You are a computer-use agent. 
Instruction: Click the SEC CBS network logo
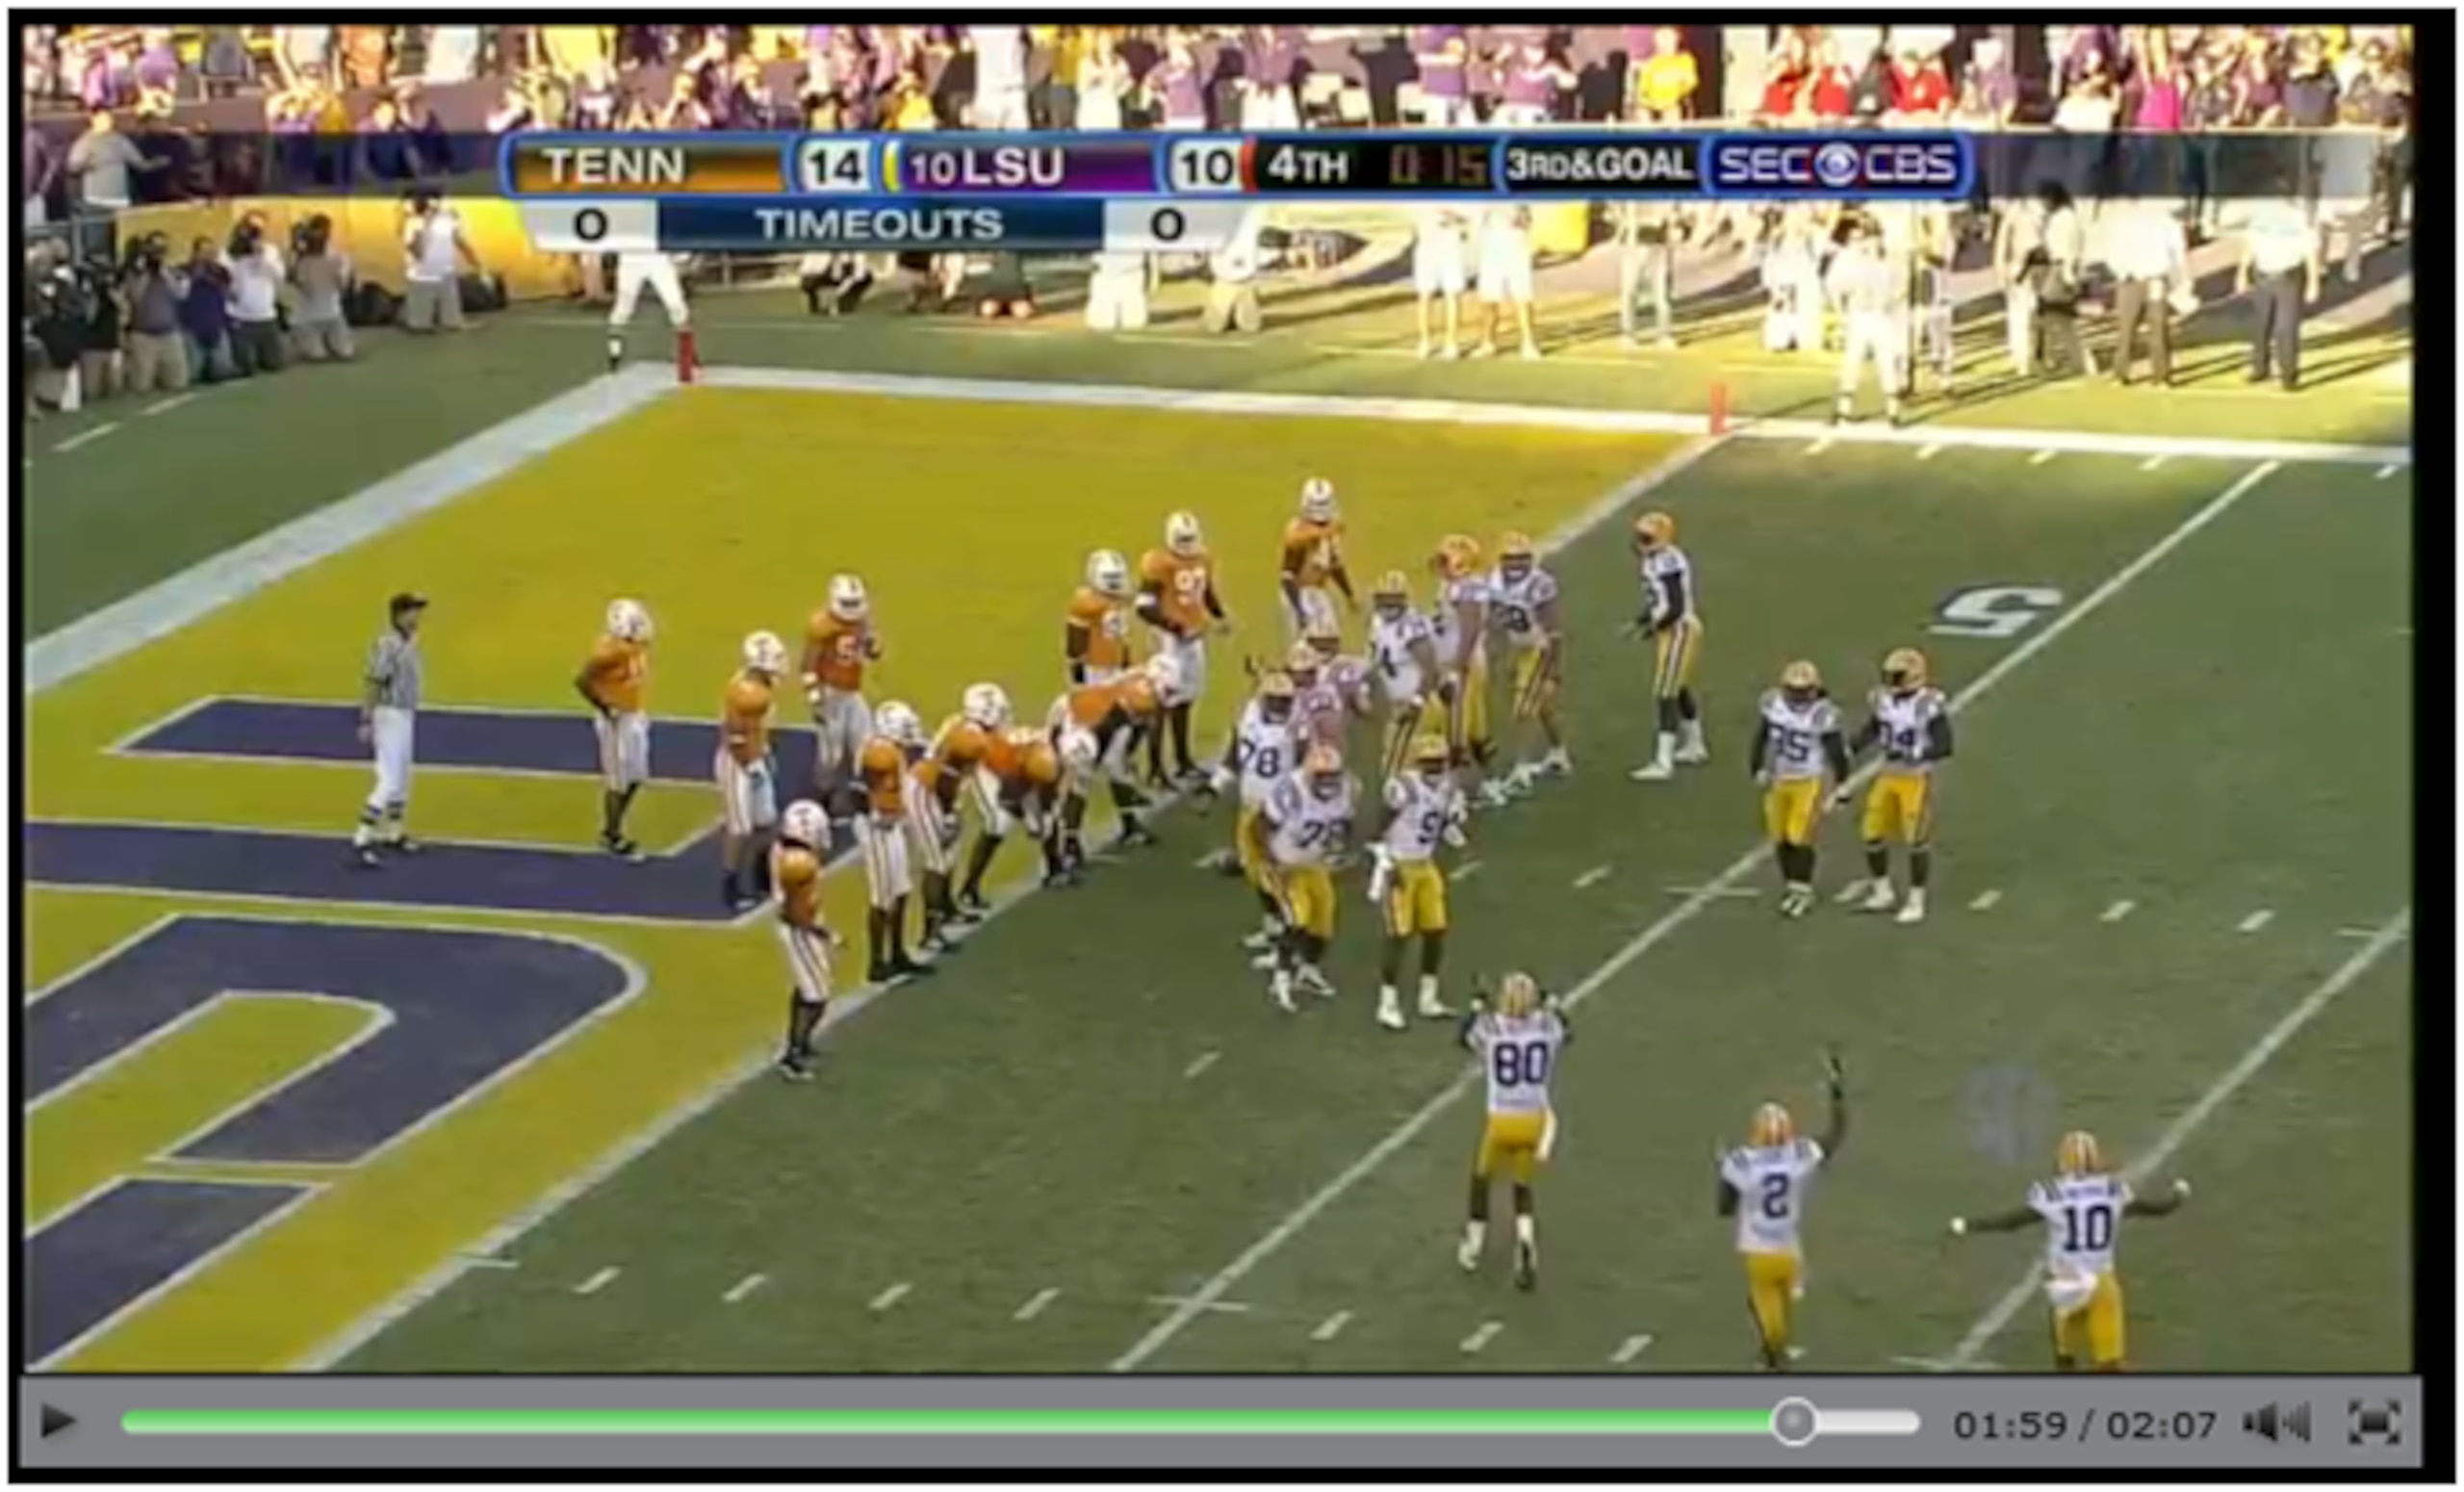click(1837, 165)
